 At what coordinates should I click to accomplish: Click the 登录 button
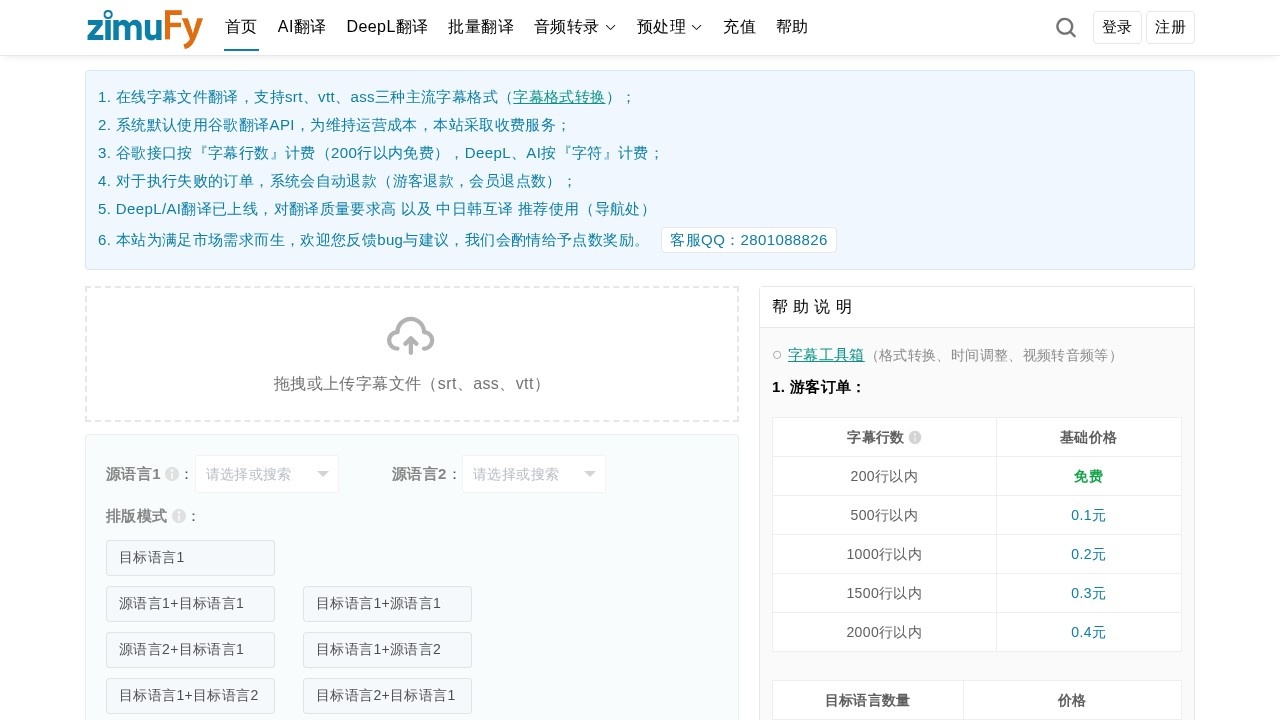pos(1117,28)
